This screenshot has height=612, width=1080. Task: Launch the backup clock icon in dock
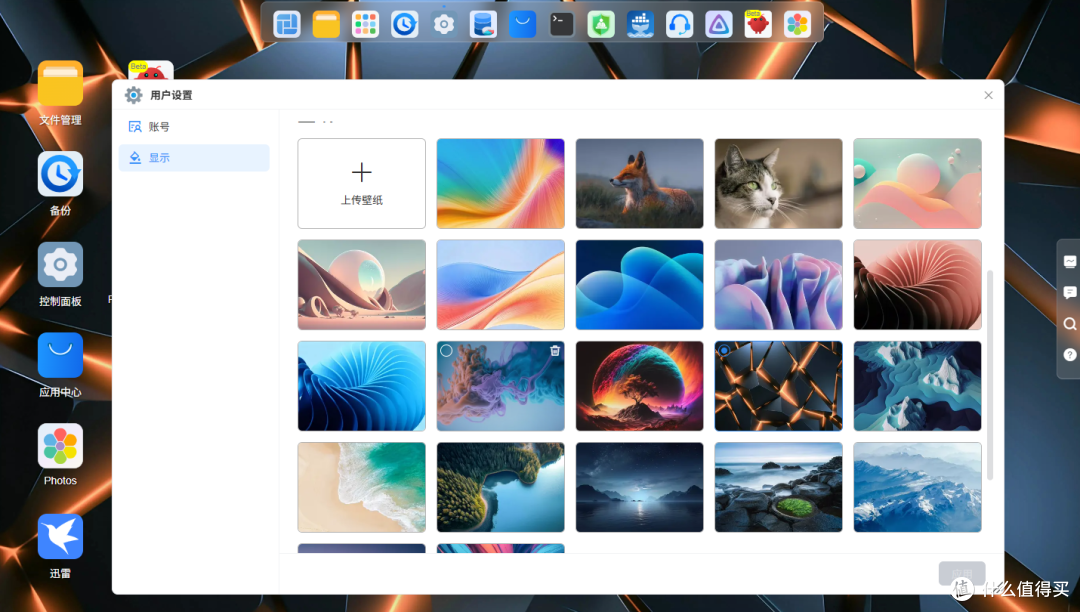click(404, 25)
